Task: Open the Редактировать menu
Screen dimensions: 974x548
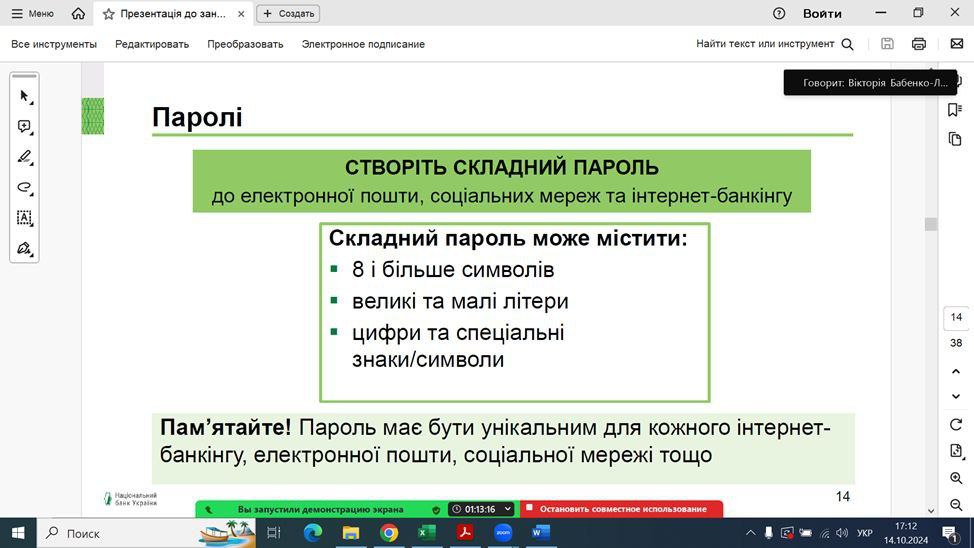Action: [152, 44]
